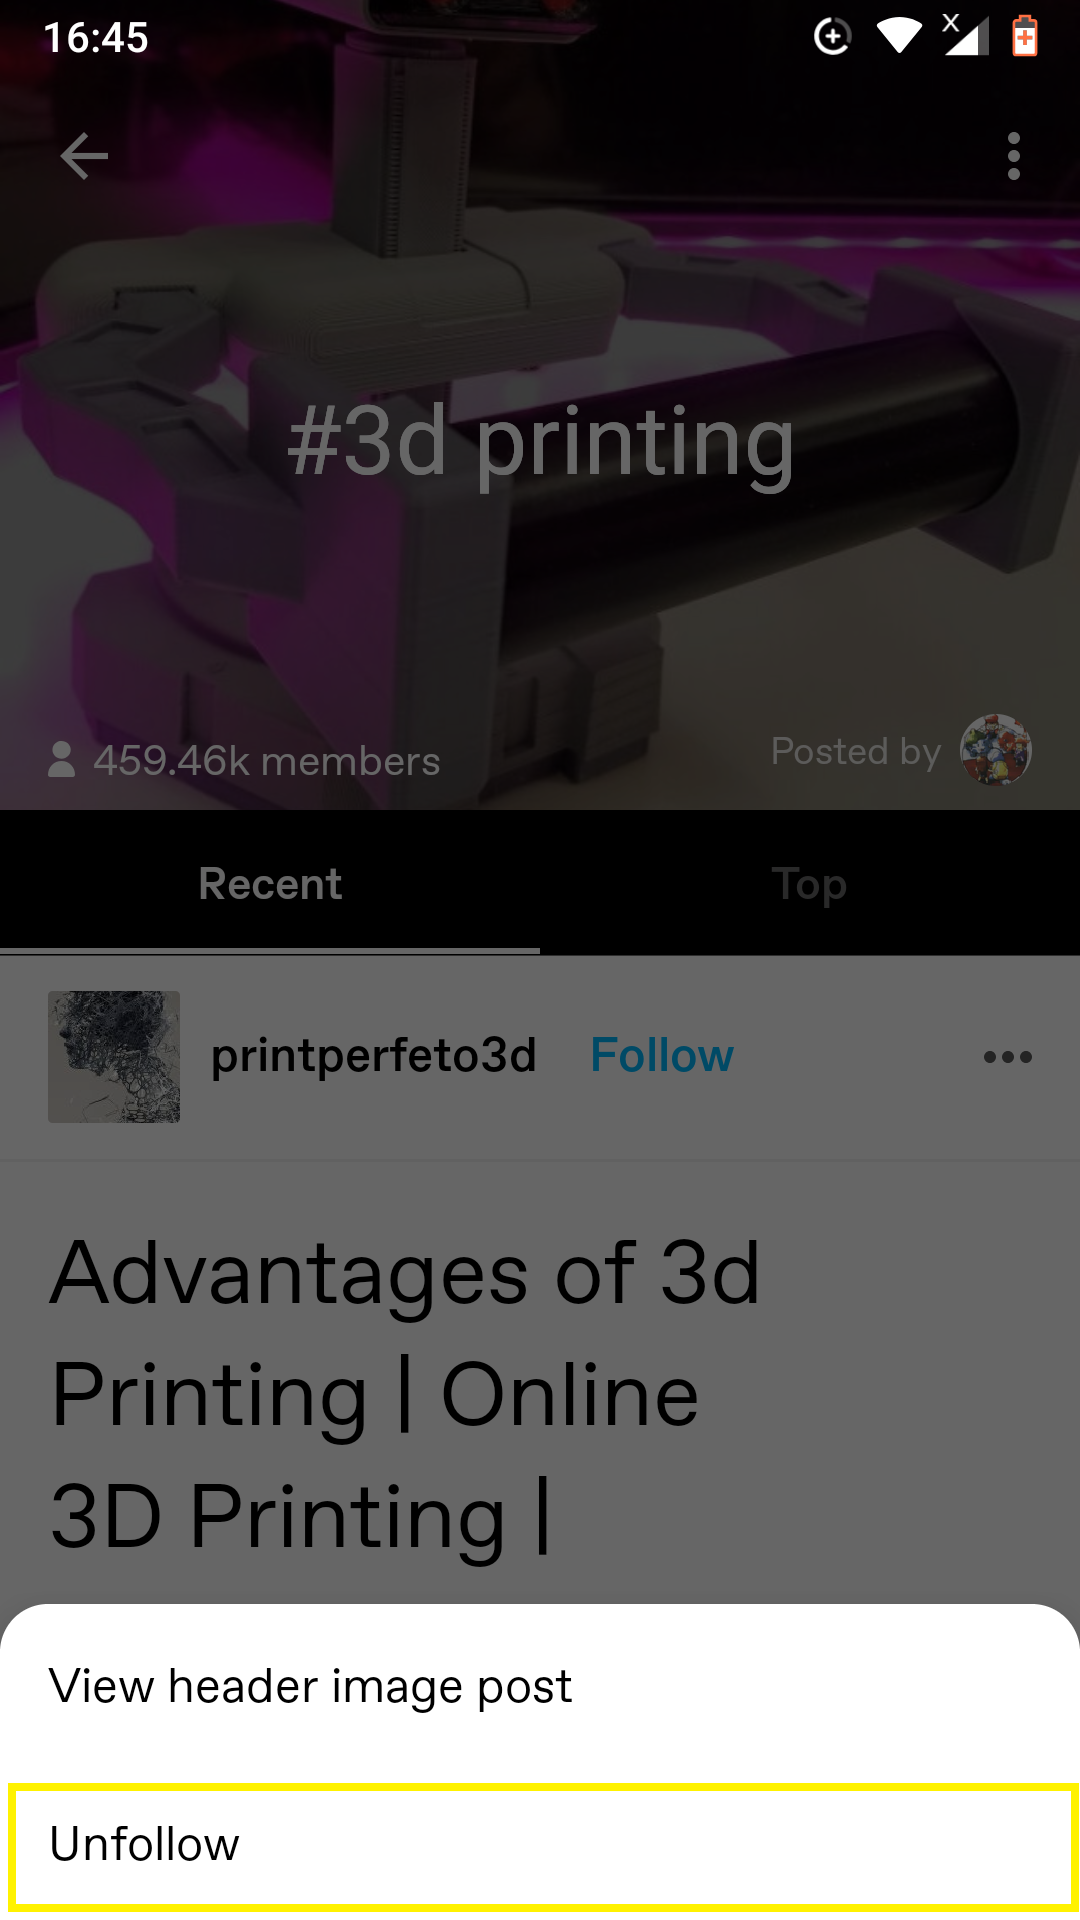
Task: Tap the members person icon
Action: (x=62, y=759)
